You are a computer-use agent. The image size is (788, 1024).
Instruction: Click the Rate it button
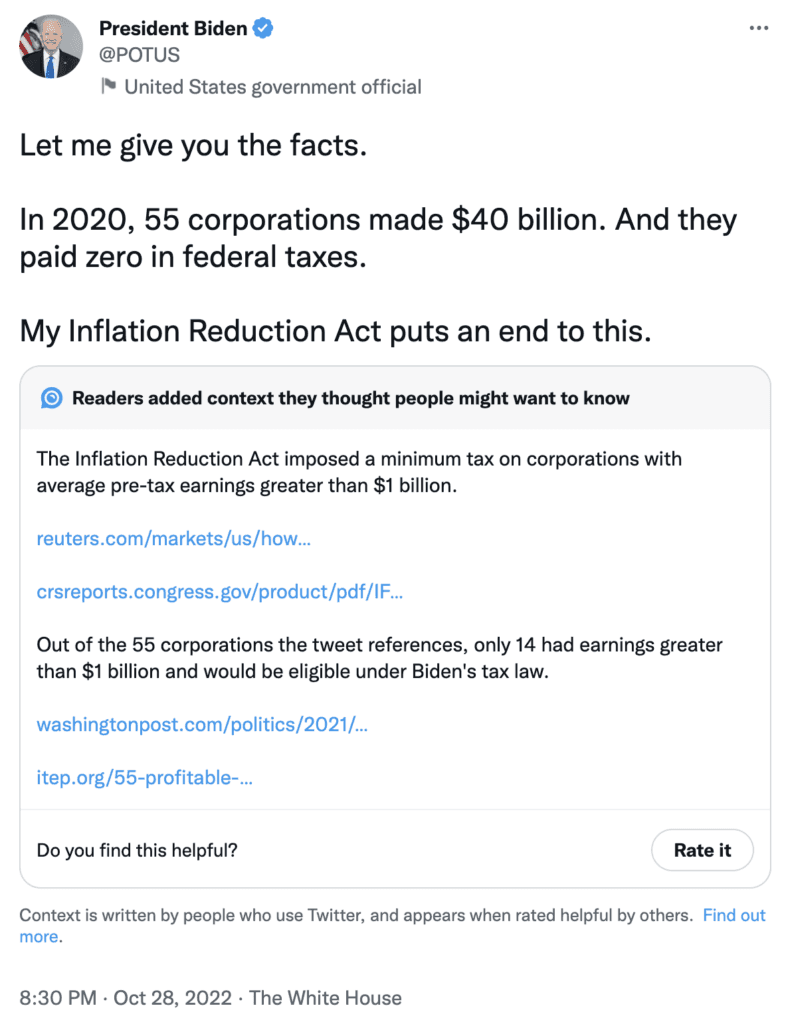[702, 850]
